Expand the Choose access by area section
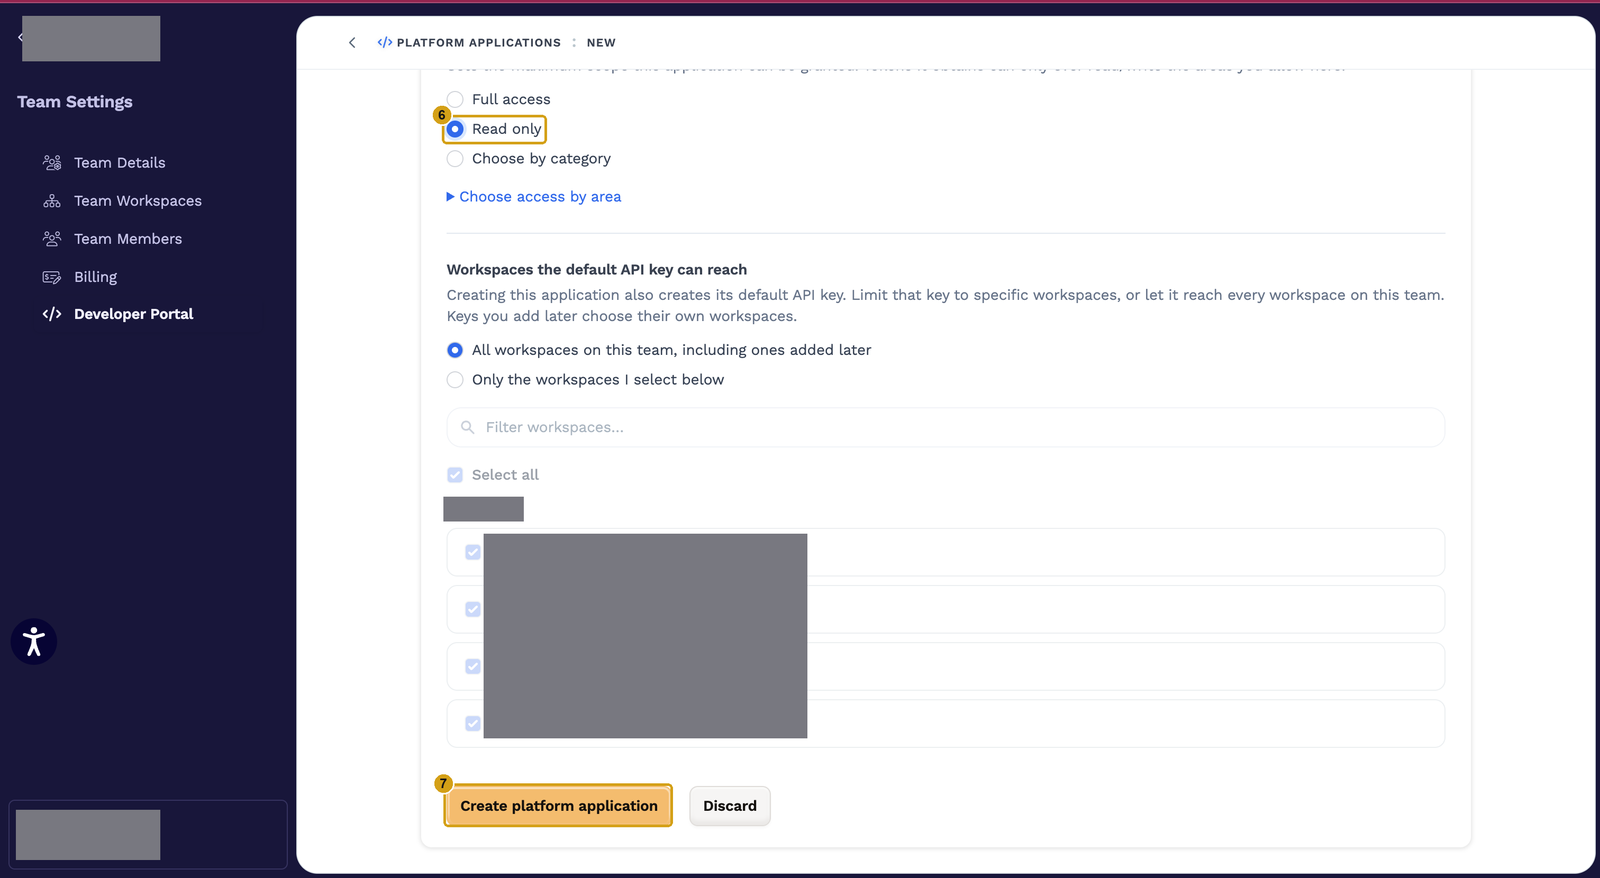The height and width of the screenshot is (878, 1600). 534,197
